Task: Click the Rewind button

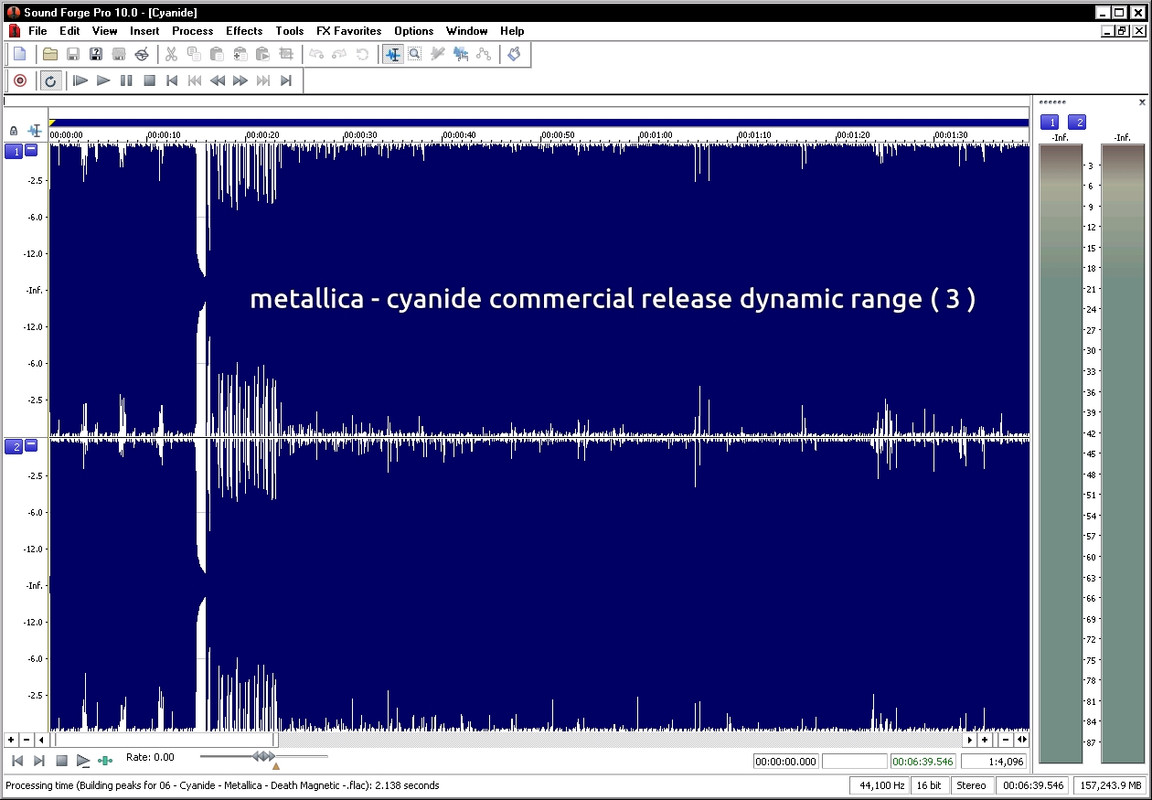Action: pyautogui.click(x=217, y=81)
